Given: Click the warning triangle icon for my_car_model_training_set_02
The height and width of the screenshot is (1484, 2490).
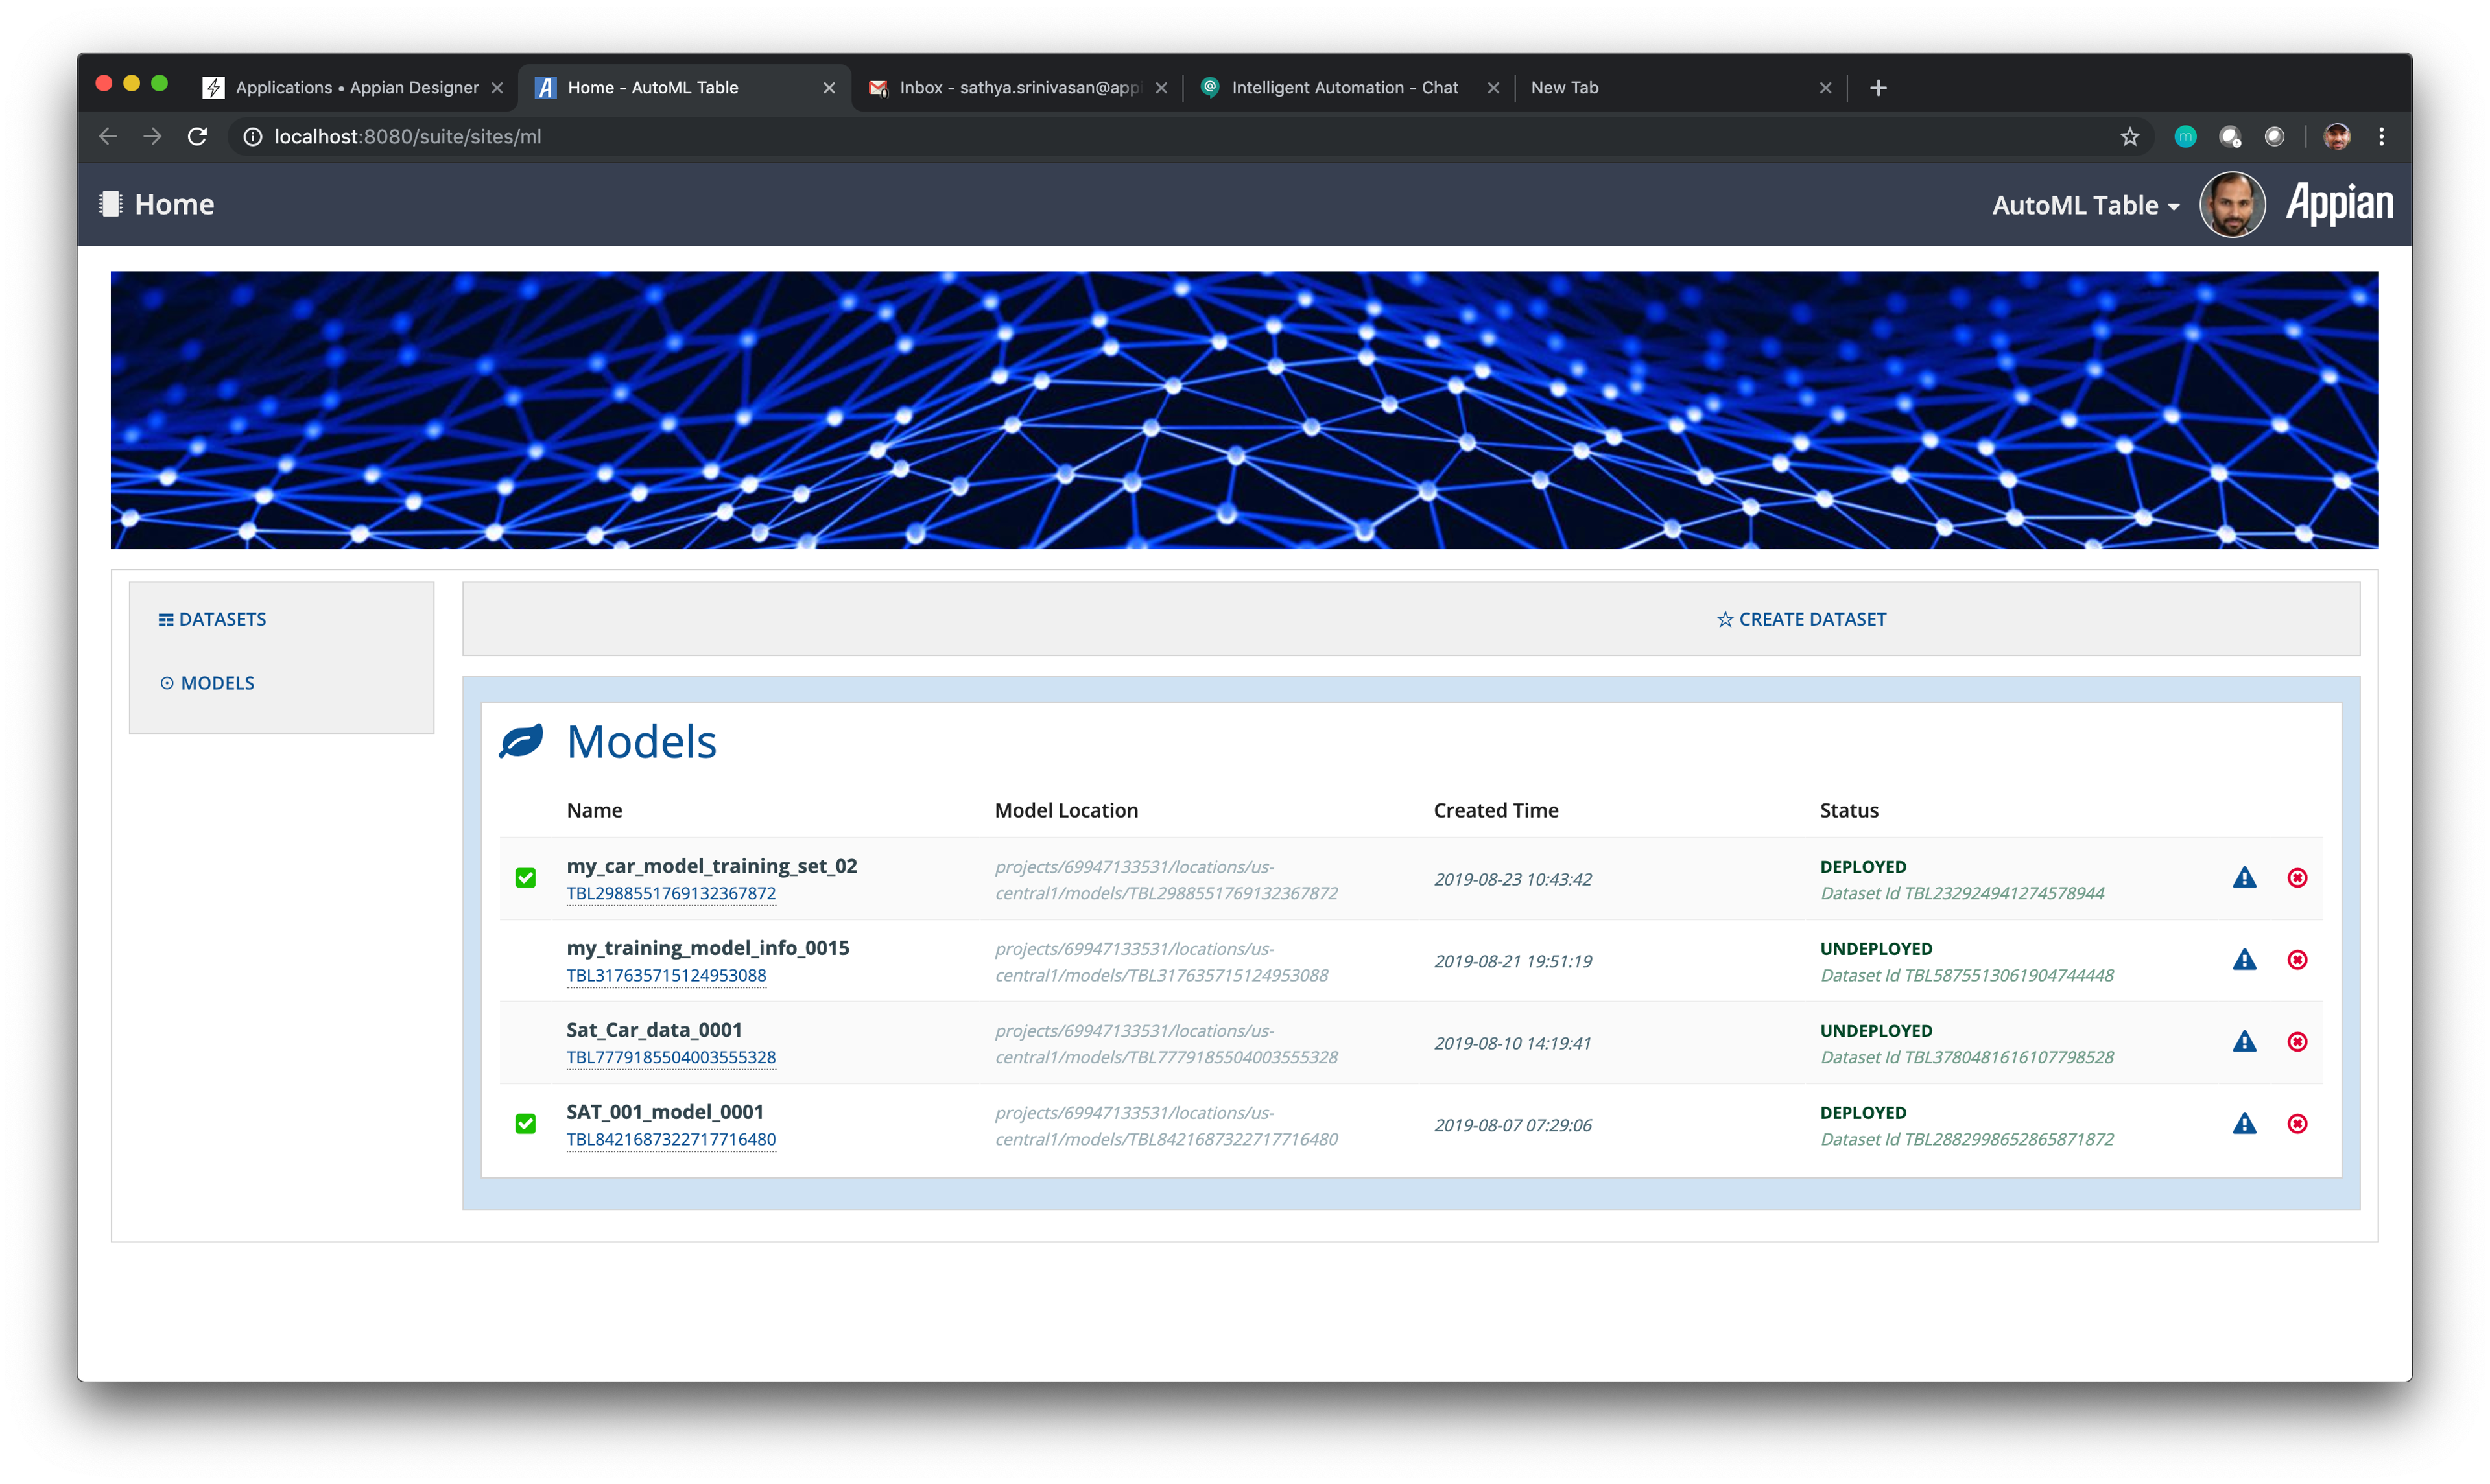Looking at the screenshot, I should pyautogui.click(x=2244, y=877).
